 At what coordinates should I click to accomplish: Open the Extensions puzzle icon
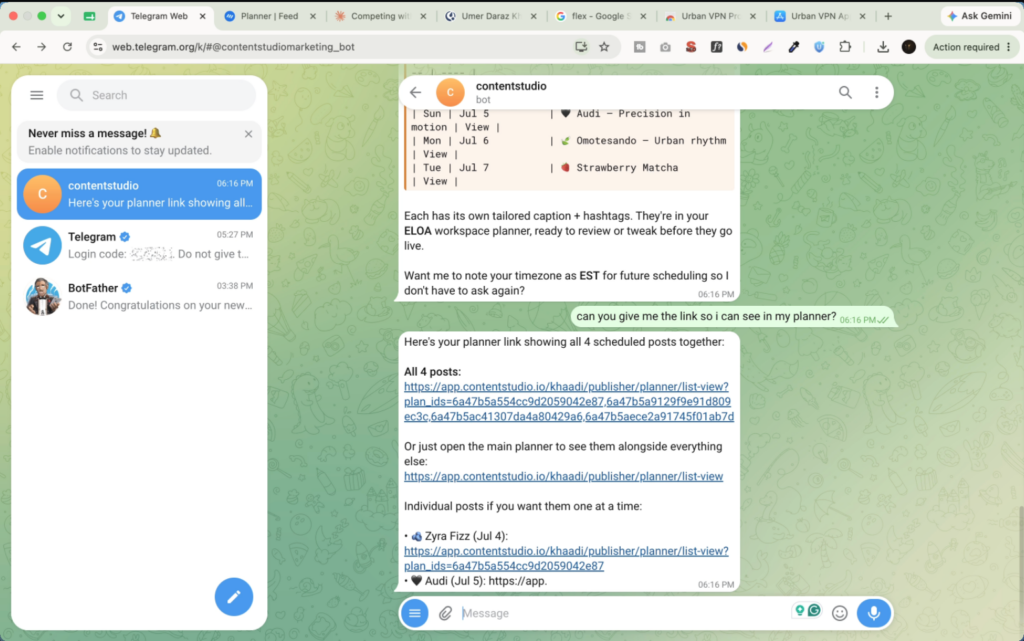pos(845,47)
